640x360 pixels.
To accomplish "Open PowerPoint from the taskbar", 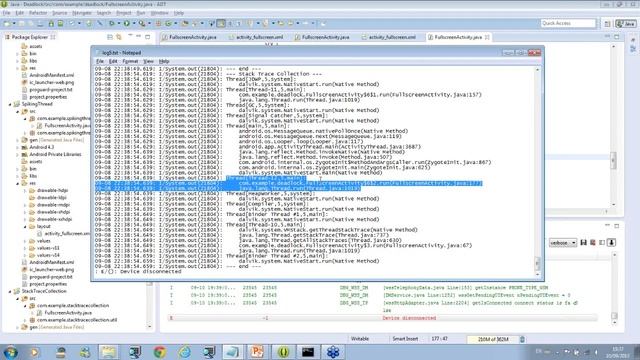I will pos(257,352).
